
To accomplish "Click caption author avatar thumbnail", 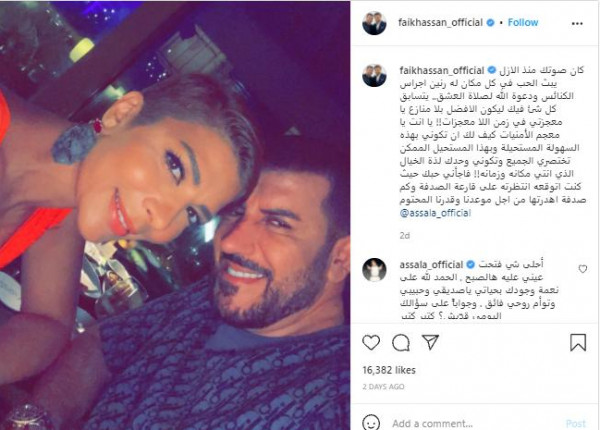I will (x=374, y=75).
